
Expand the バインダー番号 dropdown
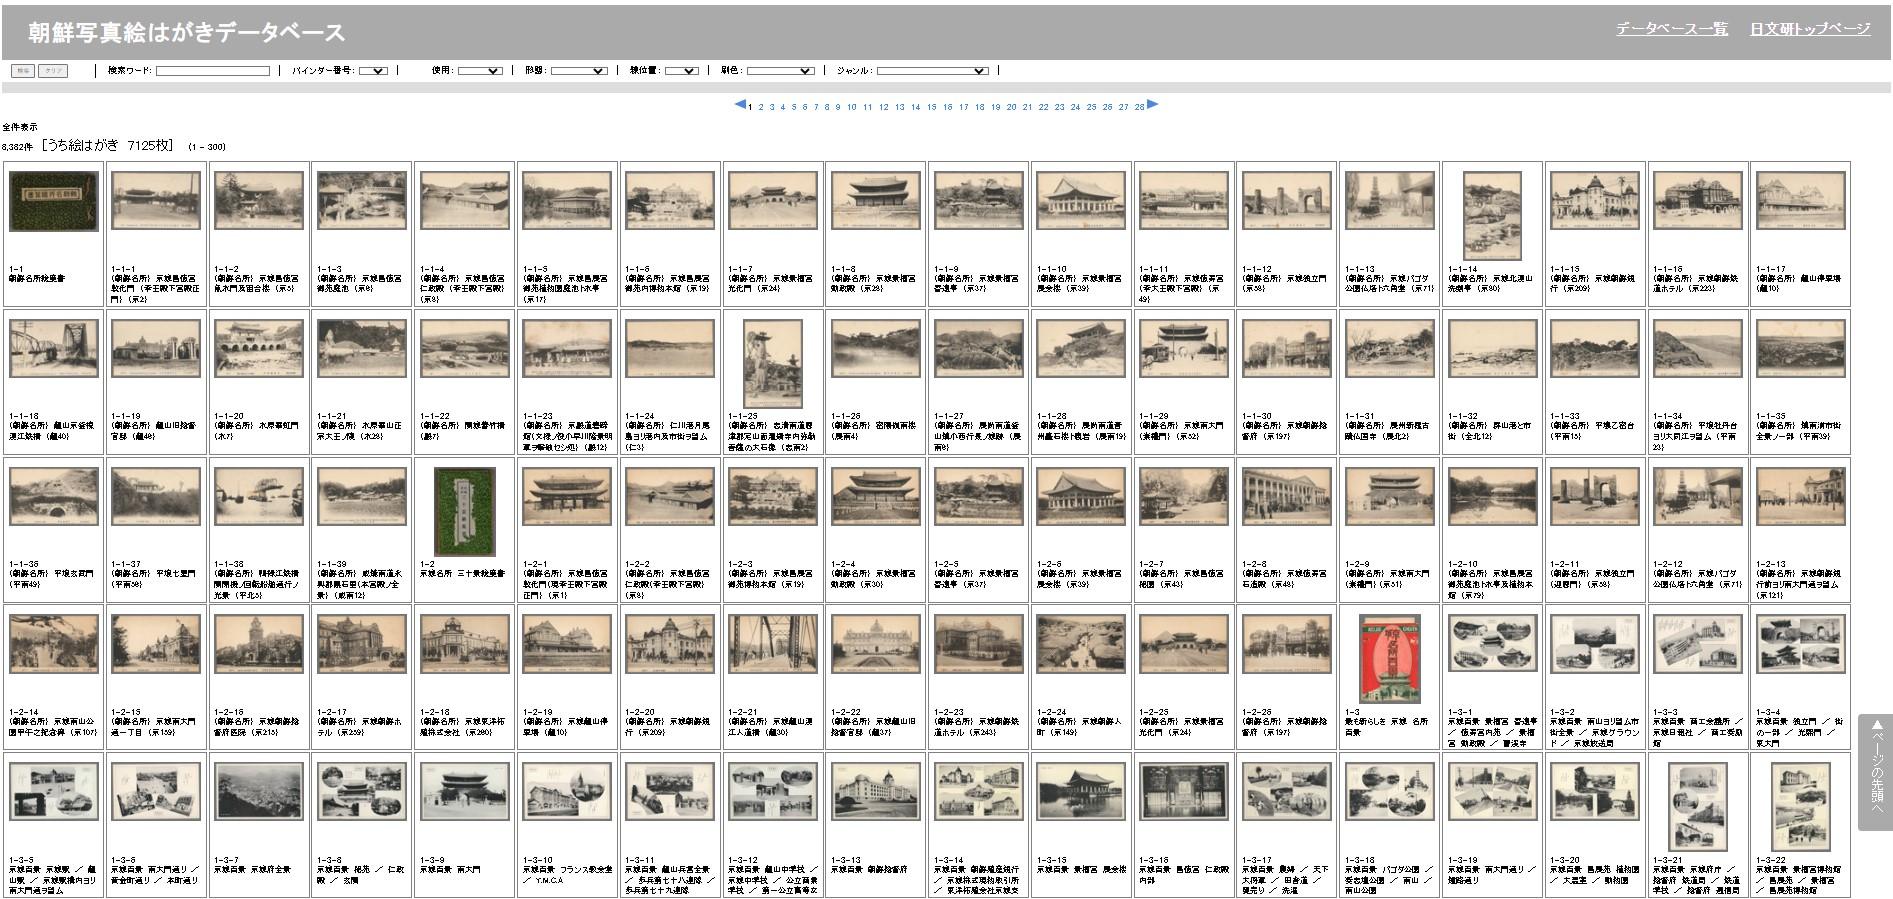[373, 71]
